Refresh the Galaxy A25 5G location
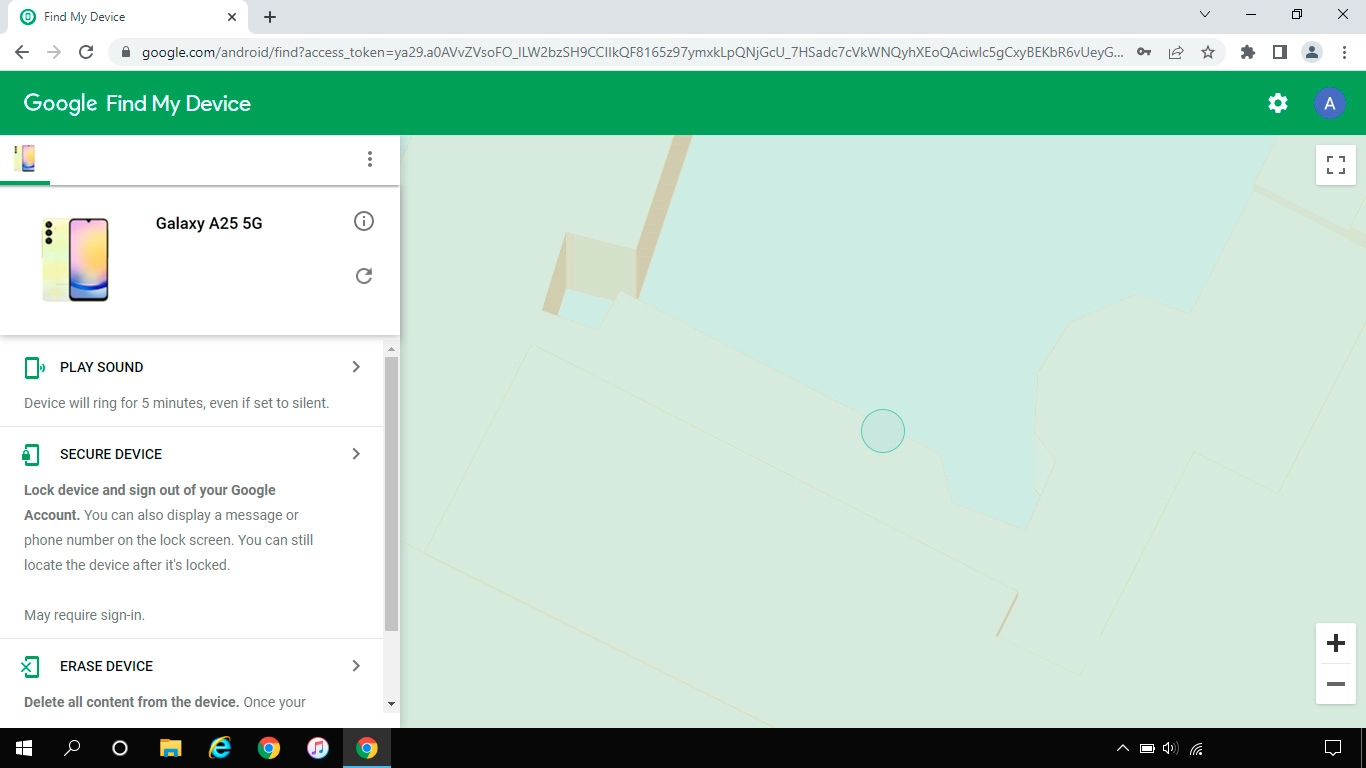The height and width of the screenshot is (768, 1366). click(x=364, y=275)
